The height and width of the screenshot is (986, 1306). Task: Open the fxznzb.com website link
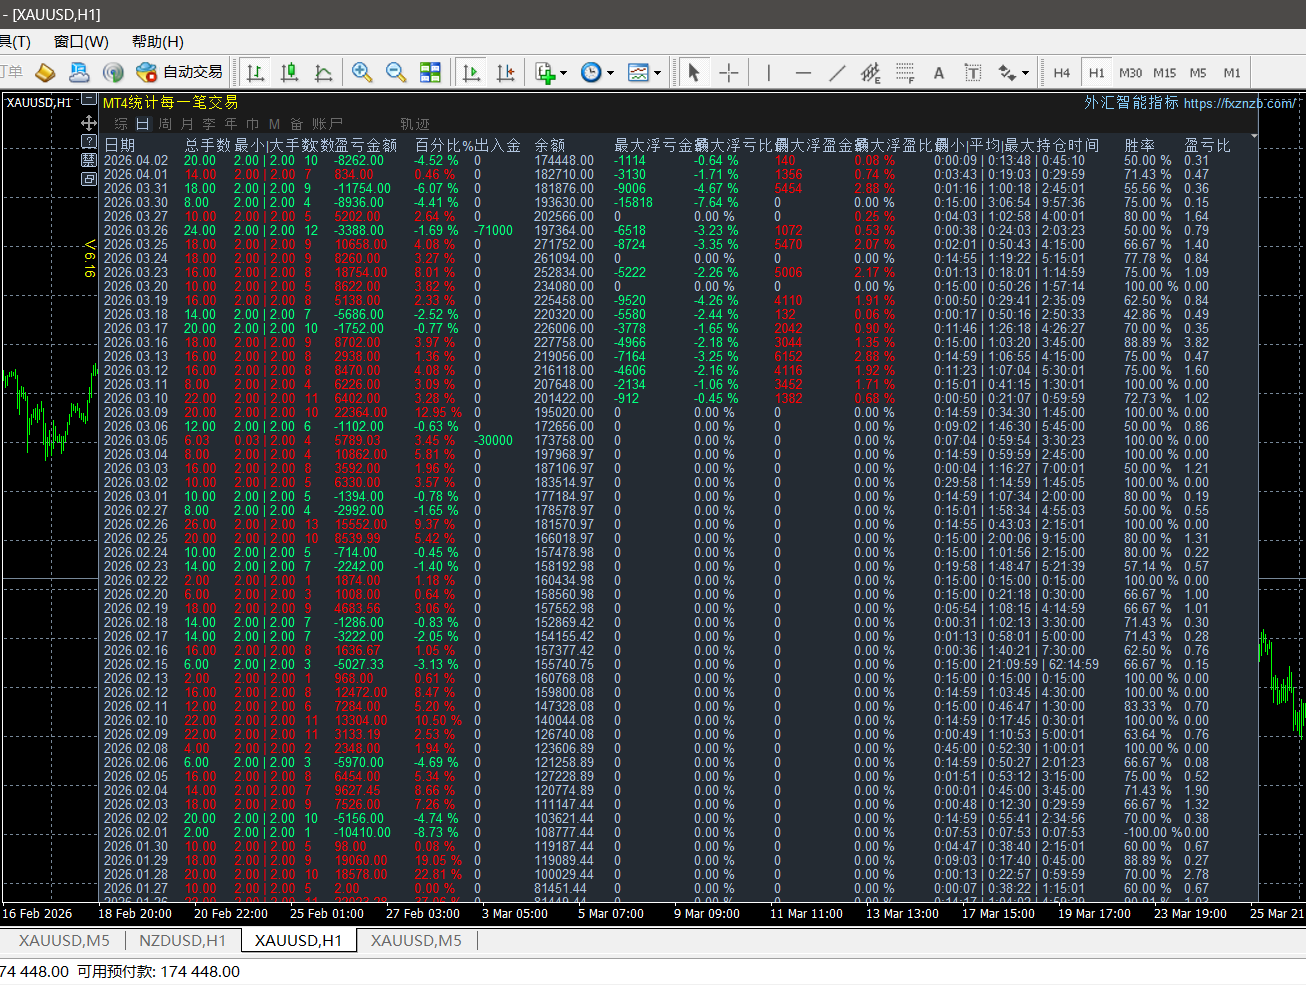(1239, 103)
